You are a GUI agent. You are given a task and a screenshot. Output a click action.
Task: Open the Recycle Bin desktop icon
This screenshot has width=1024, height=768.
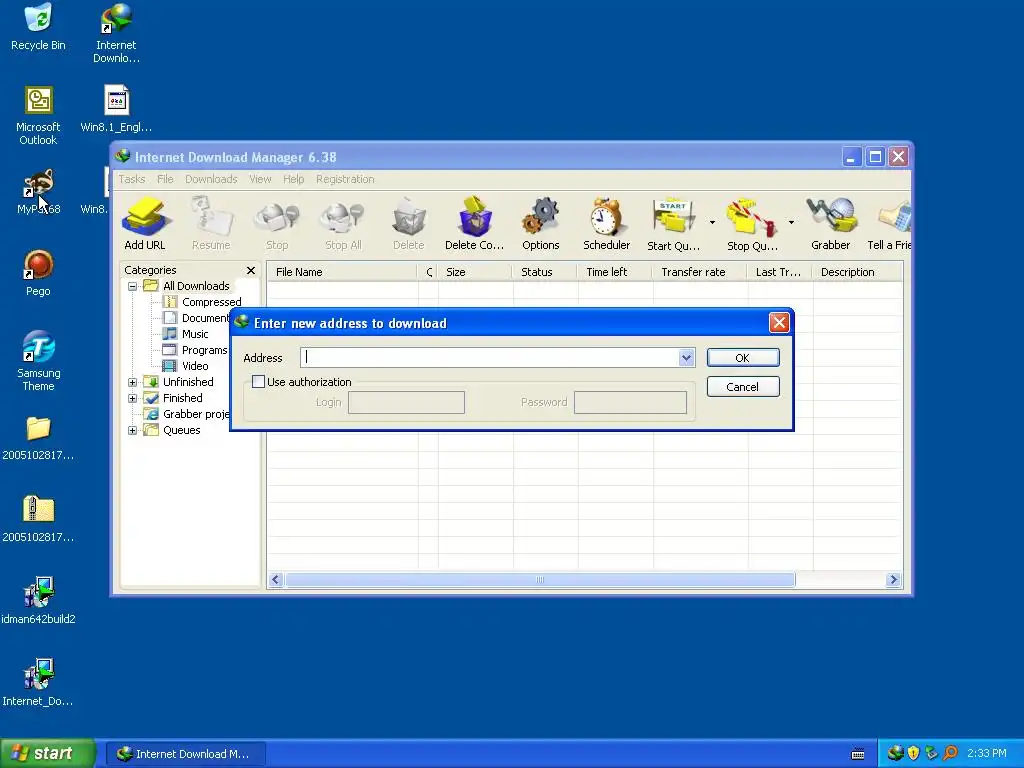coord(38,26)
